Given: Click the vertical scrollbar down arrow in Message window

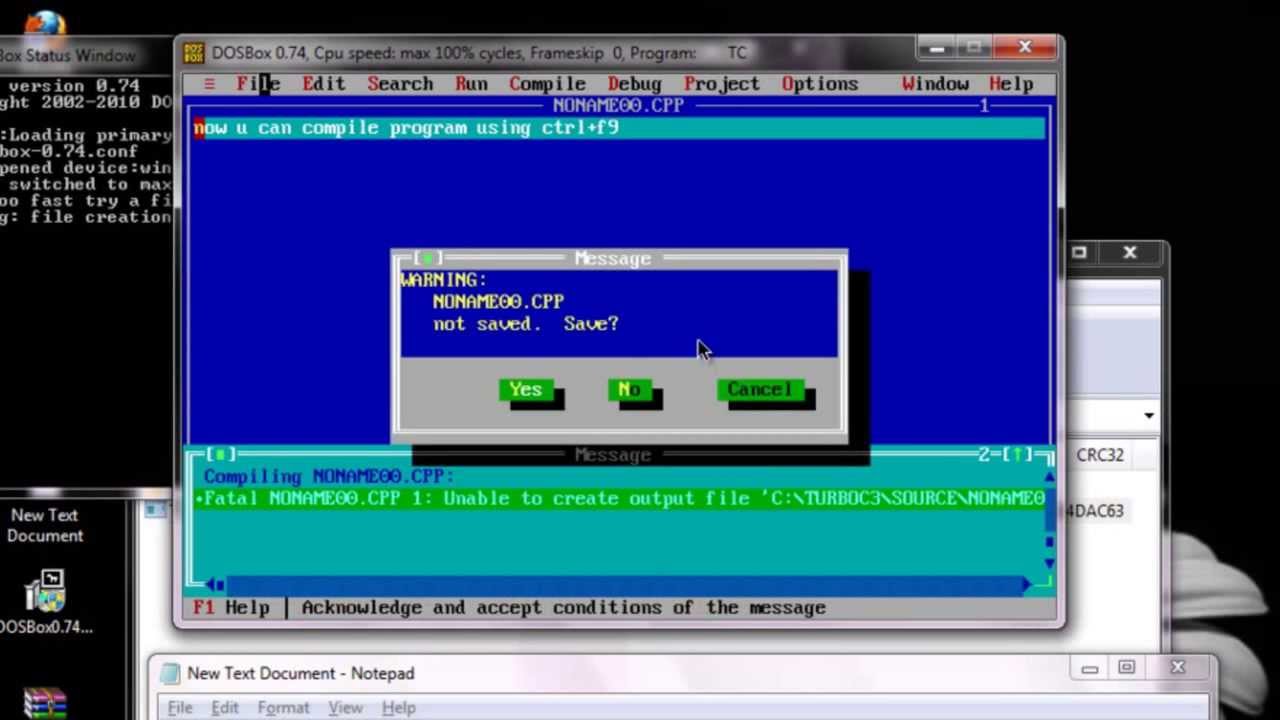Looking at the screenshot, I should (x=1049, y=563).
